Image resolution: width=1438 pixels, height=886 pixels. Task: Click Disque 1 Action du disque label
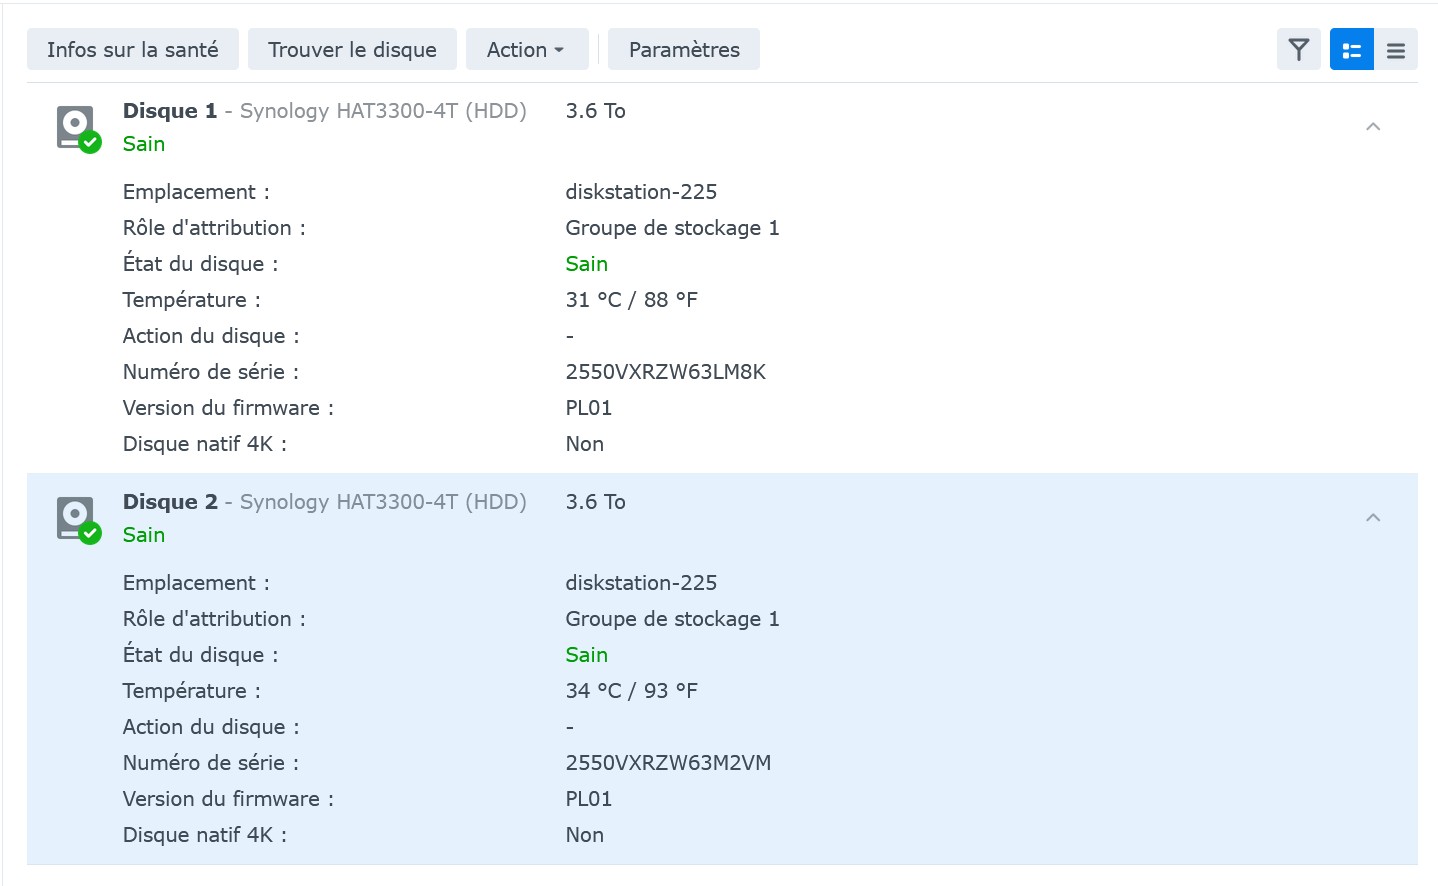(x=211, y=336)
